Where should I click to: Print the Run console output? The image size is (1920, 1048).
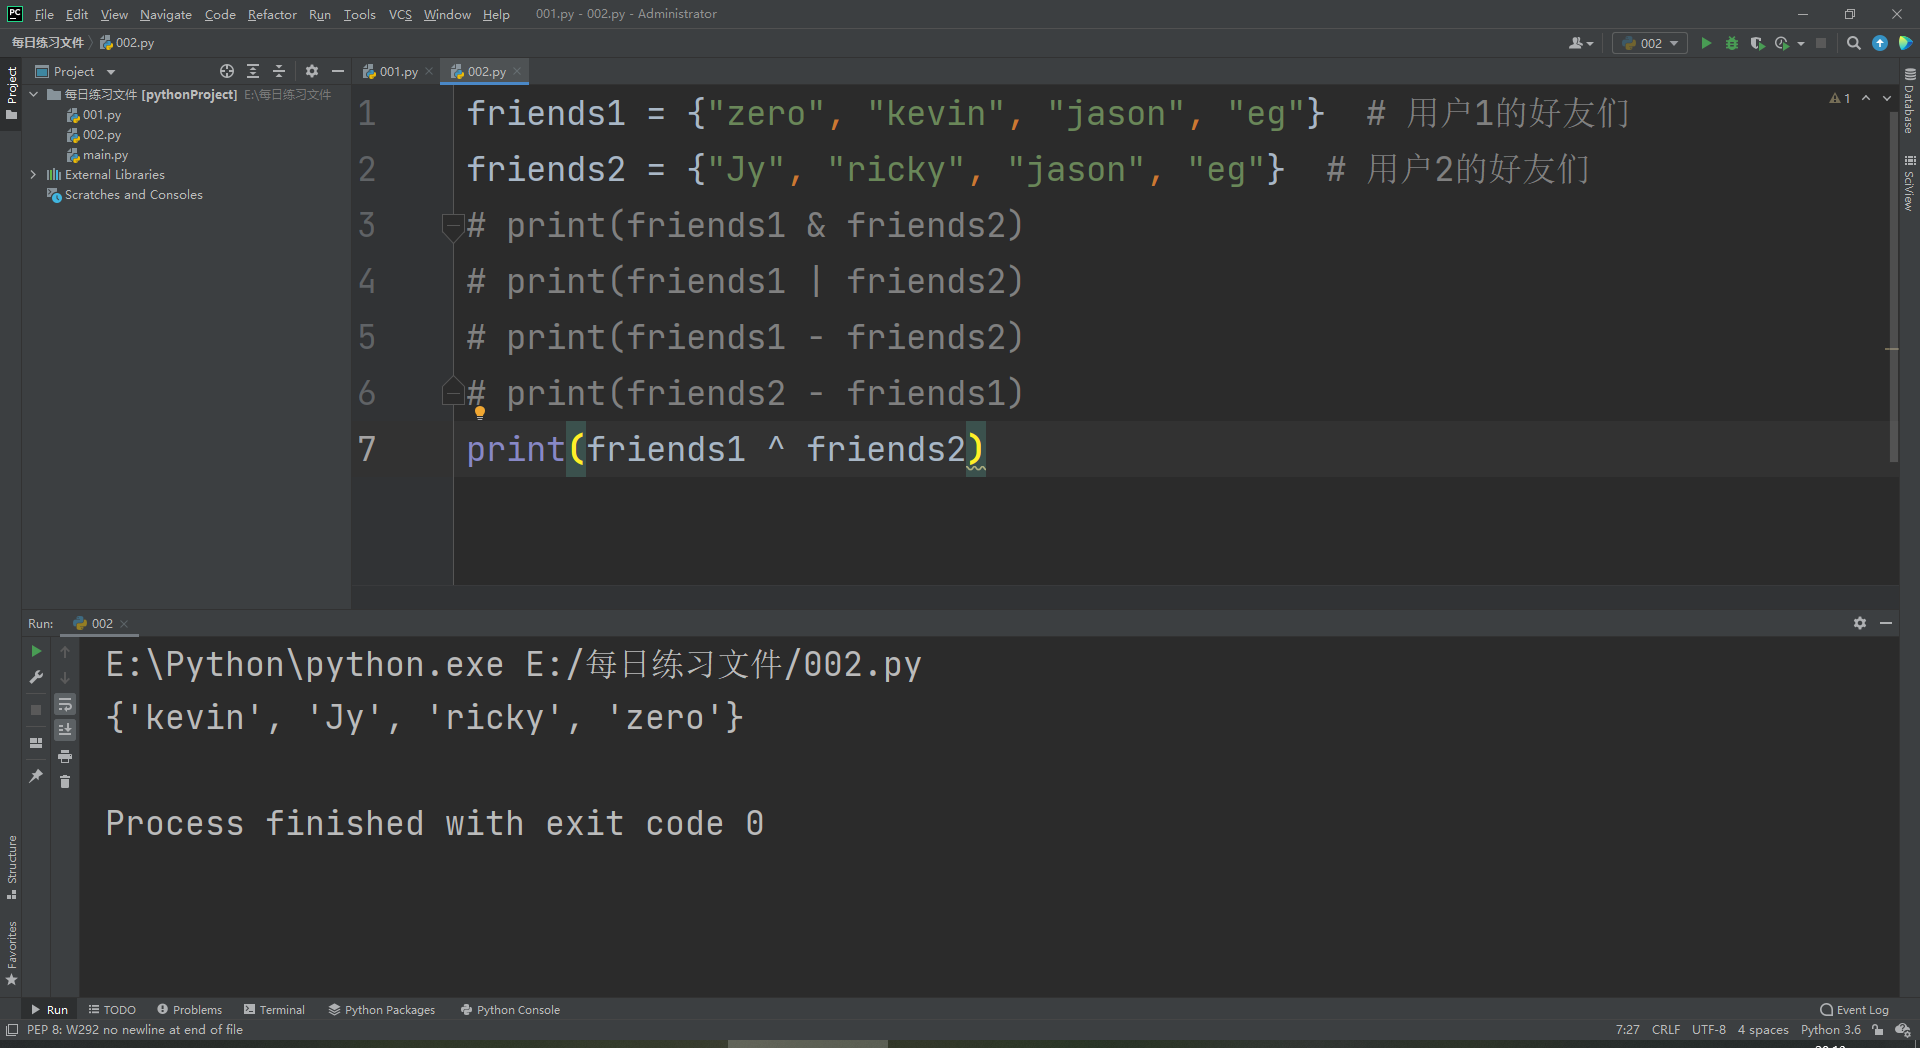(65, 756)
